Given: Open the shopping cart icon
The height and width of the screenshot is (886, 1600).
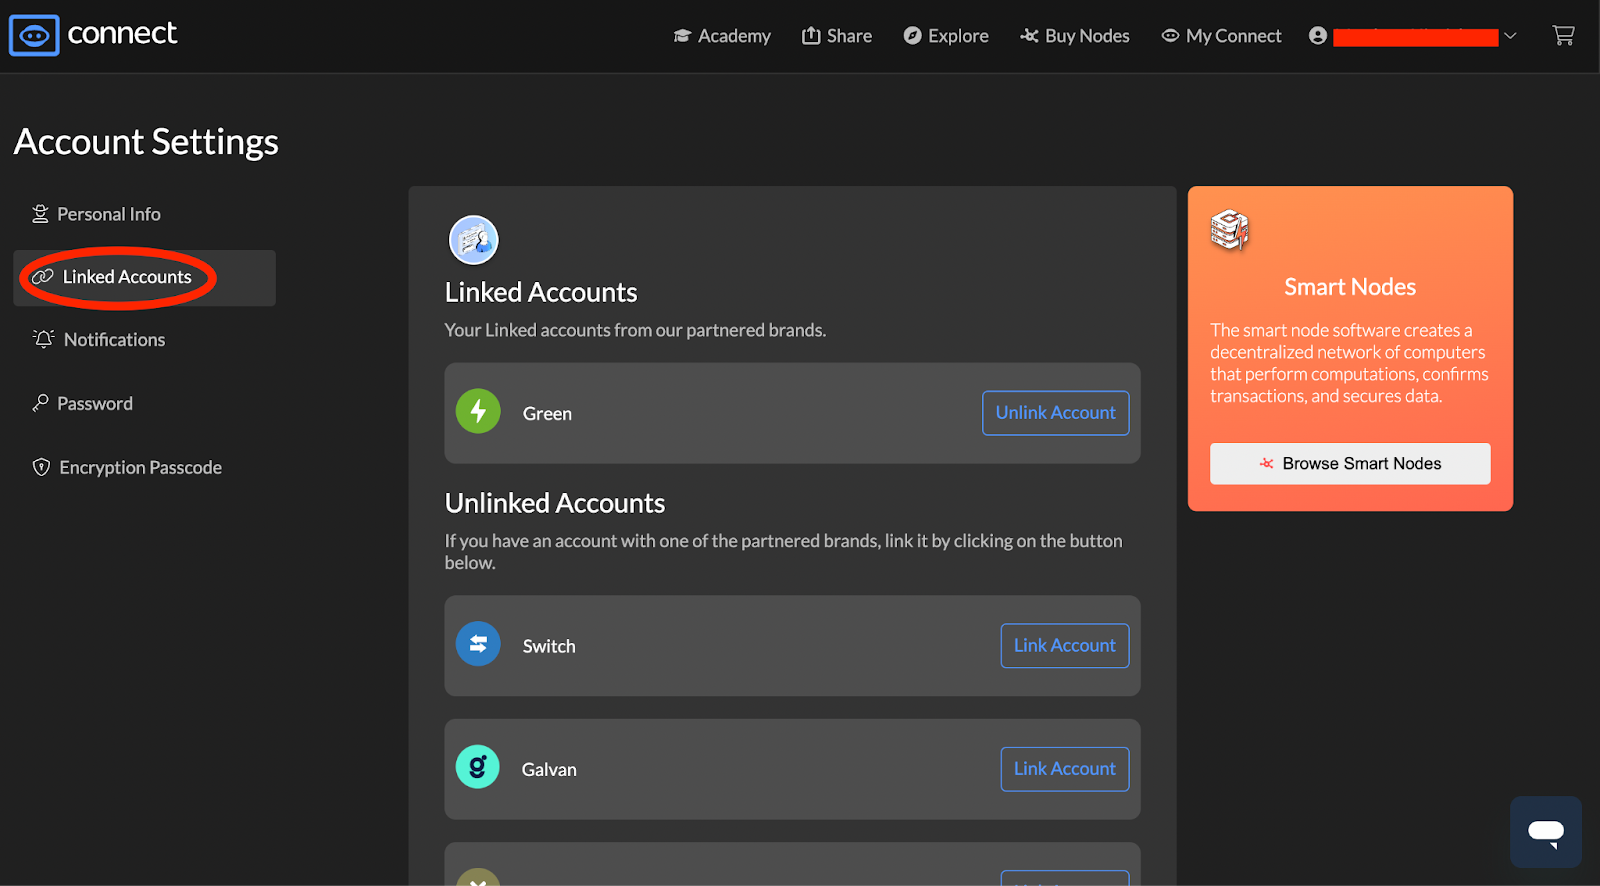Looking at the screenshot, I should click(x=1563, y=36).
